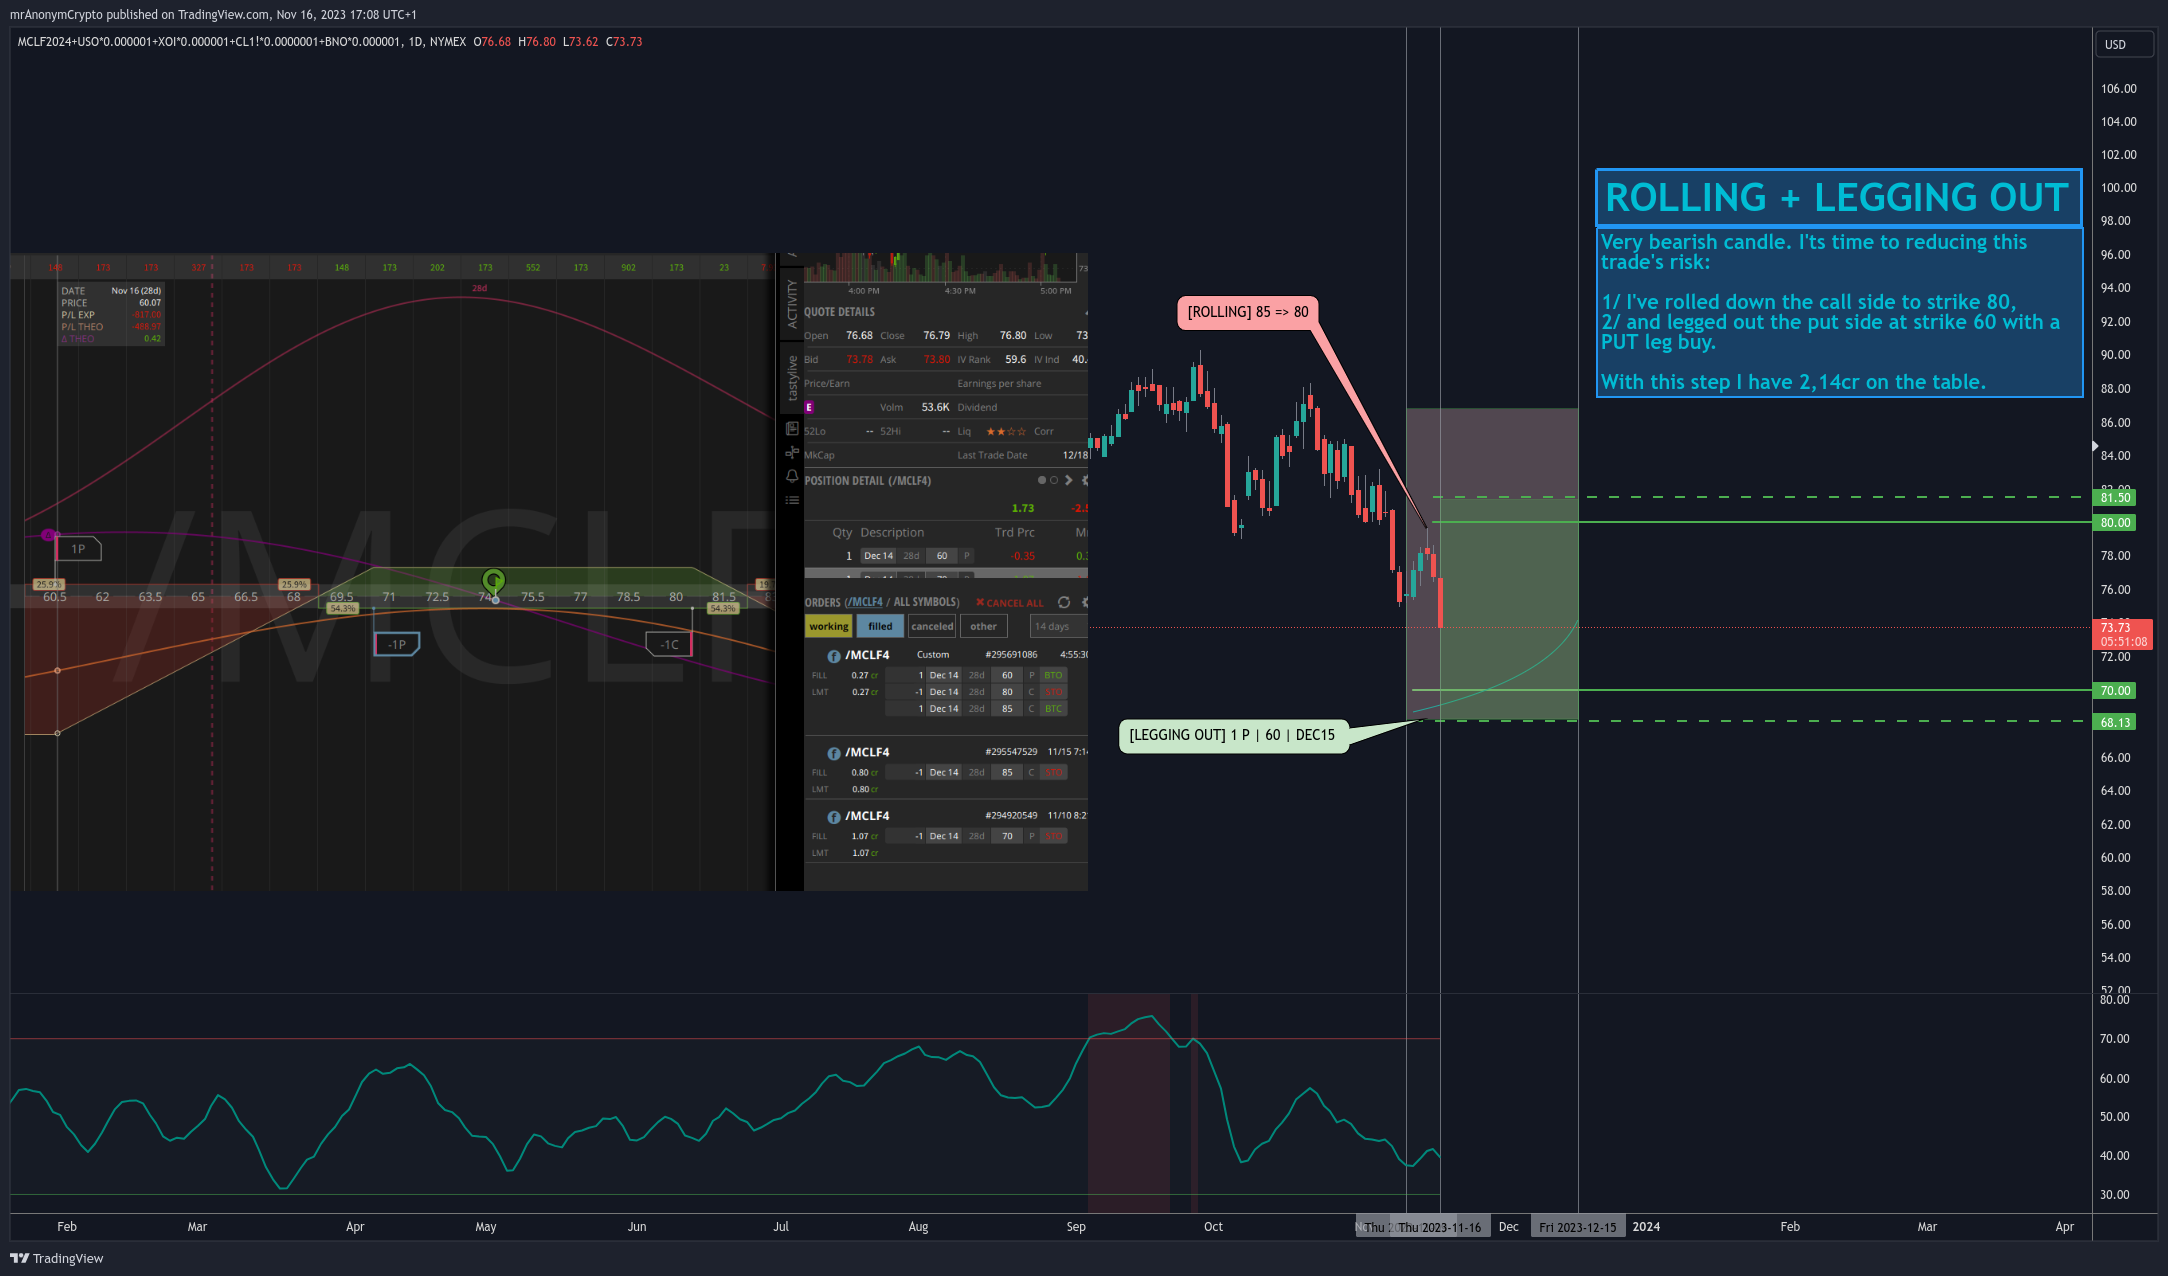Click the P/L THEO value in the tooltip

148,327
